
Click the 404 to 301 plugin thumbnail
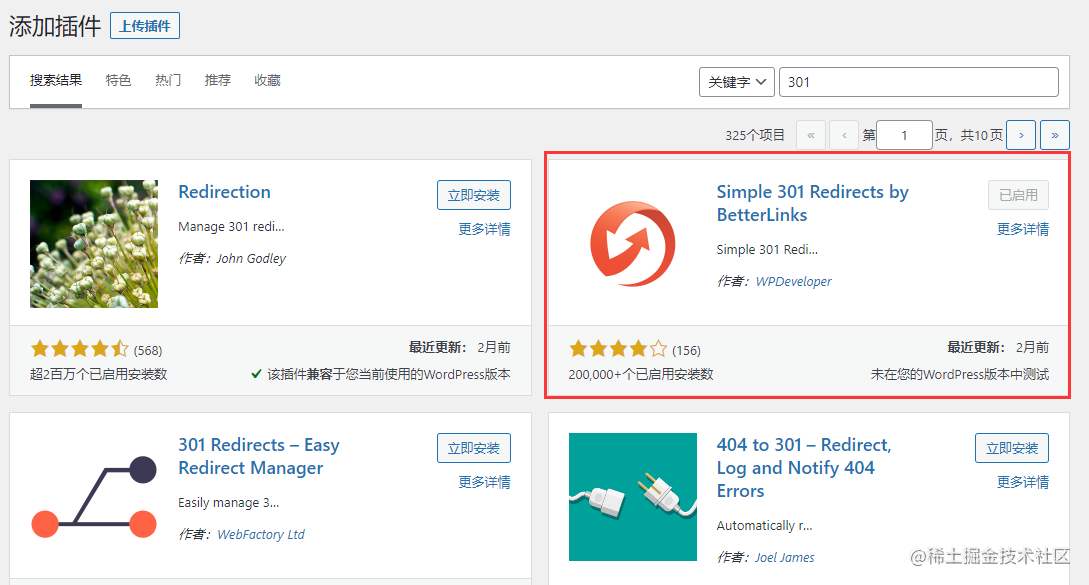tap(632, 497)
